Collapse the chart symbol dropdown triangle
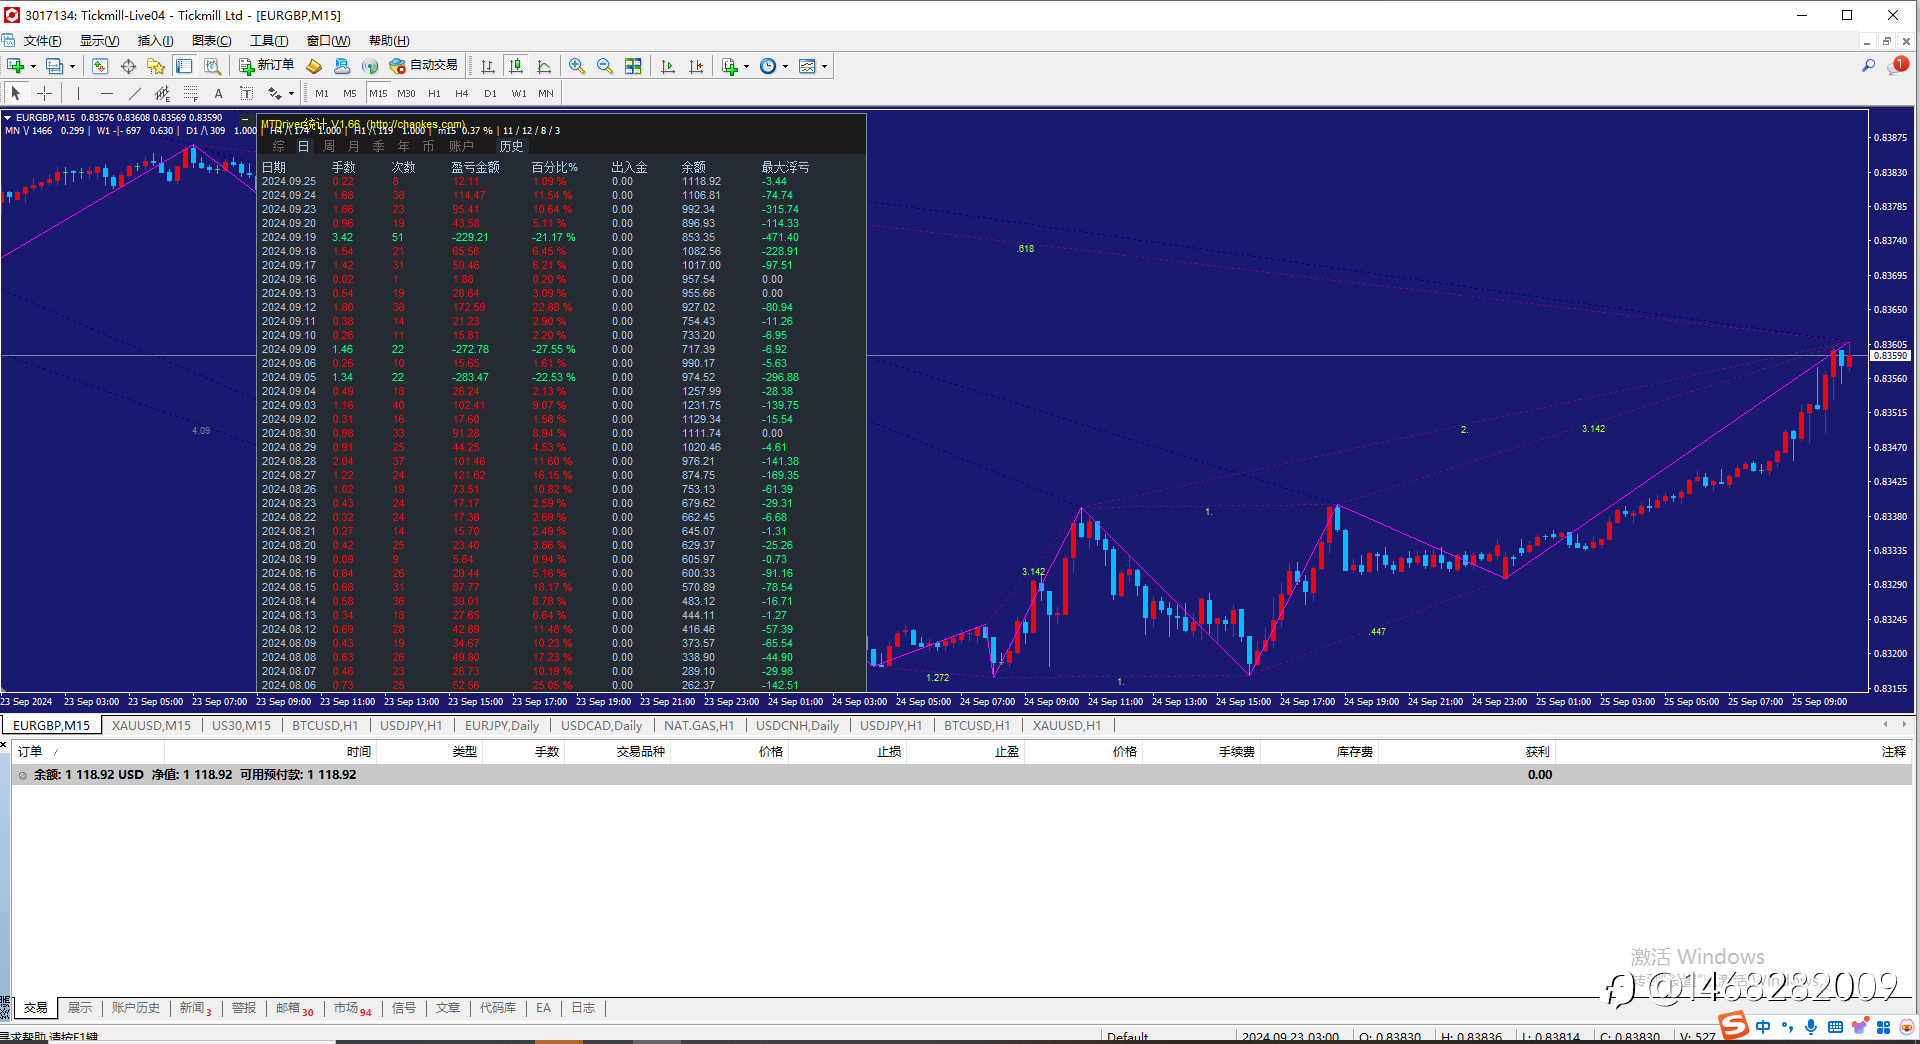1920x1044 pixels. [x=8, y=118]
